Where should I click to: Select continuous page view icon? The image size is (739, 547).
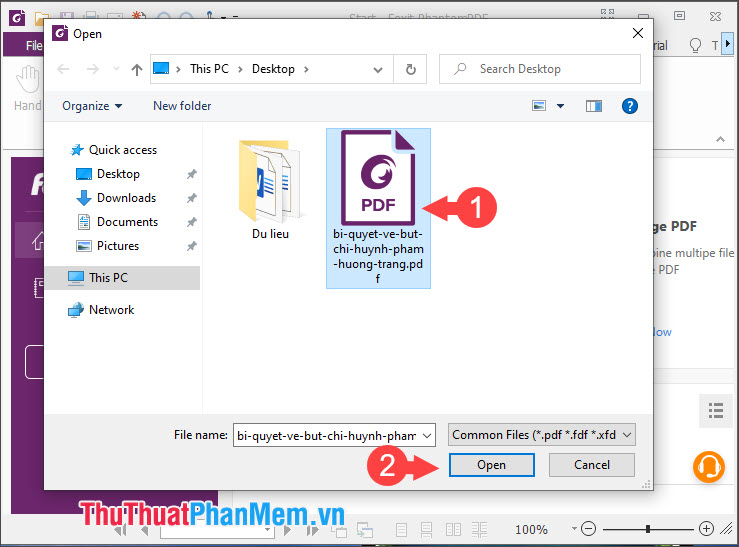tap(427, 530)
